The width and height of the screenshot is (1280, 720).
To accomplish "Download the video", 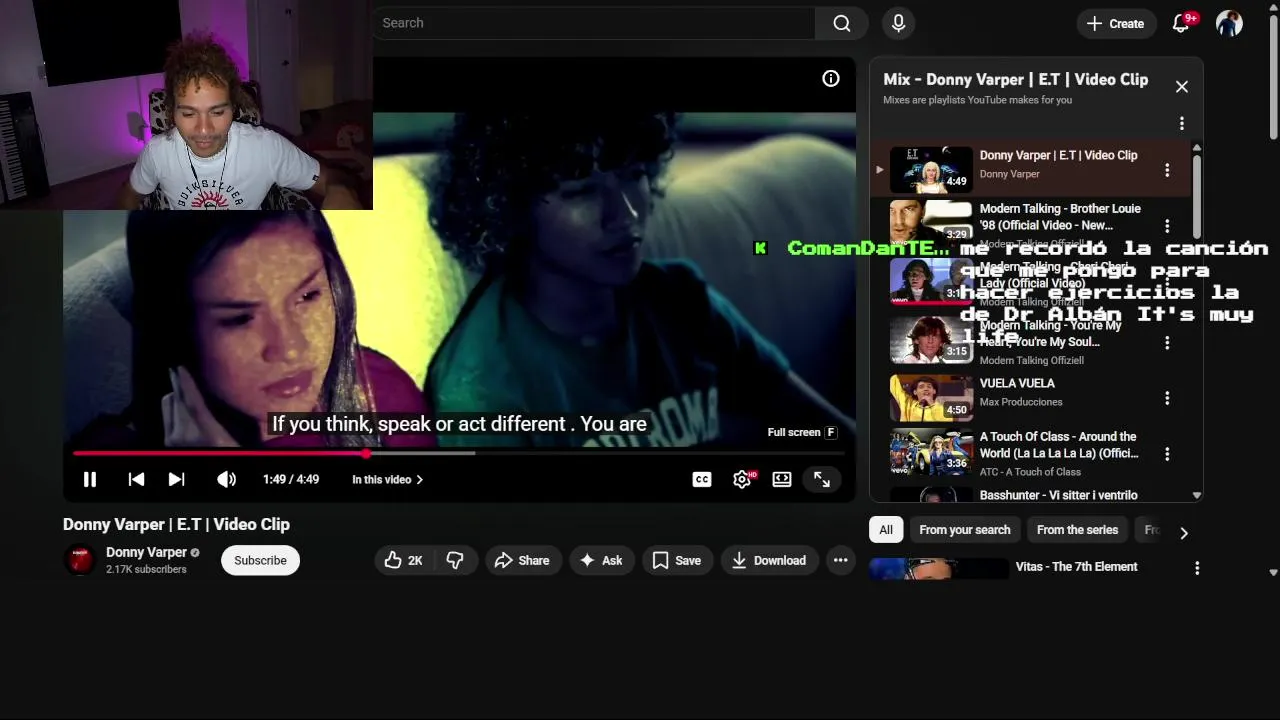I will click(769, 561).
